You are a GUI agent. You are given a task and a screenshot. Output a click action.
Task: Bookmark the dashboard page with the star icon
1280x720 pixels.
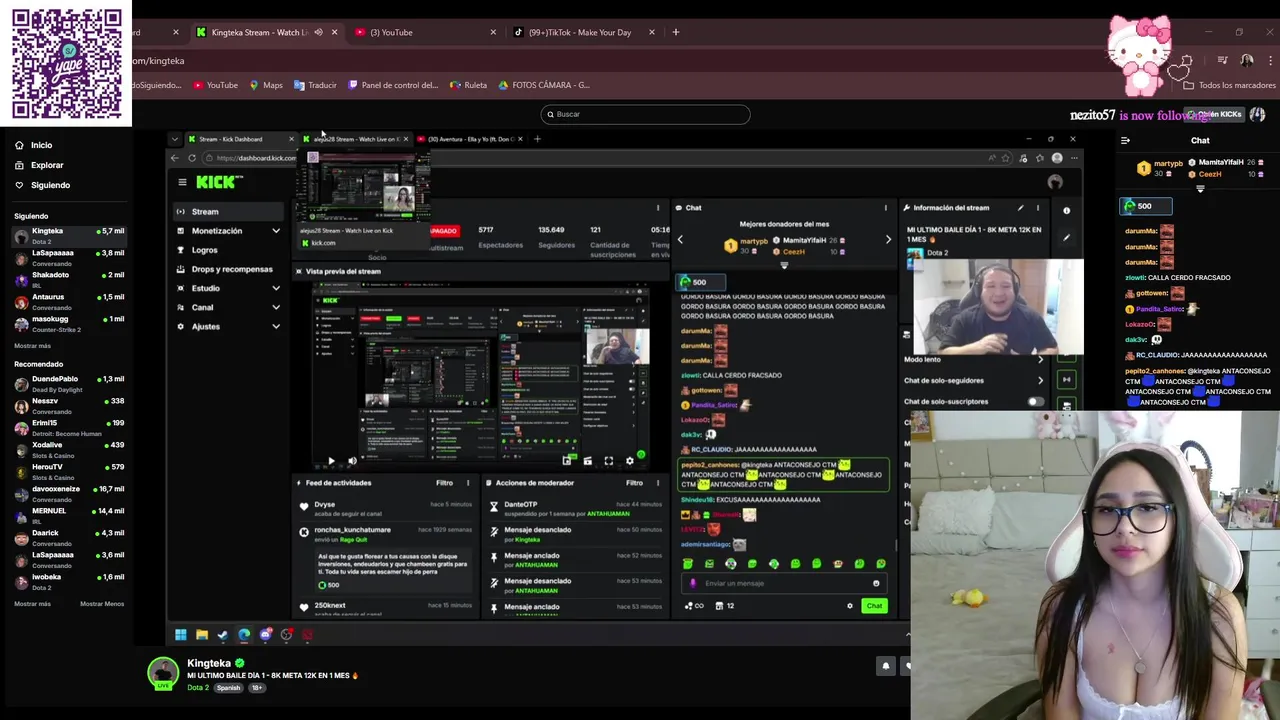1006,158
